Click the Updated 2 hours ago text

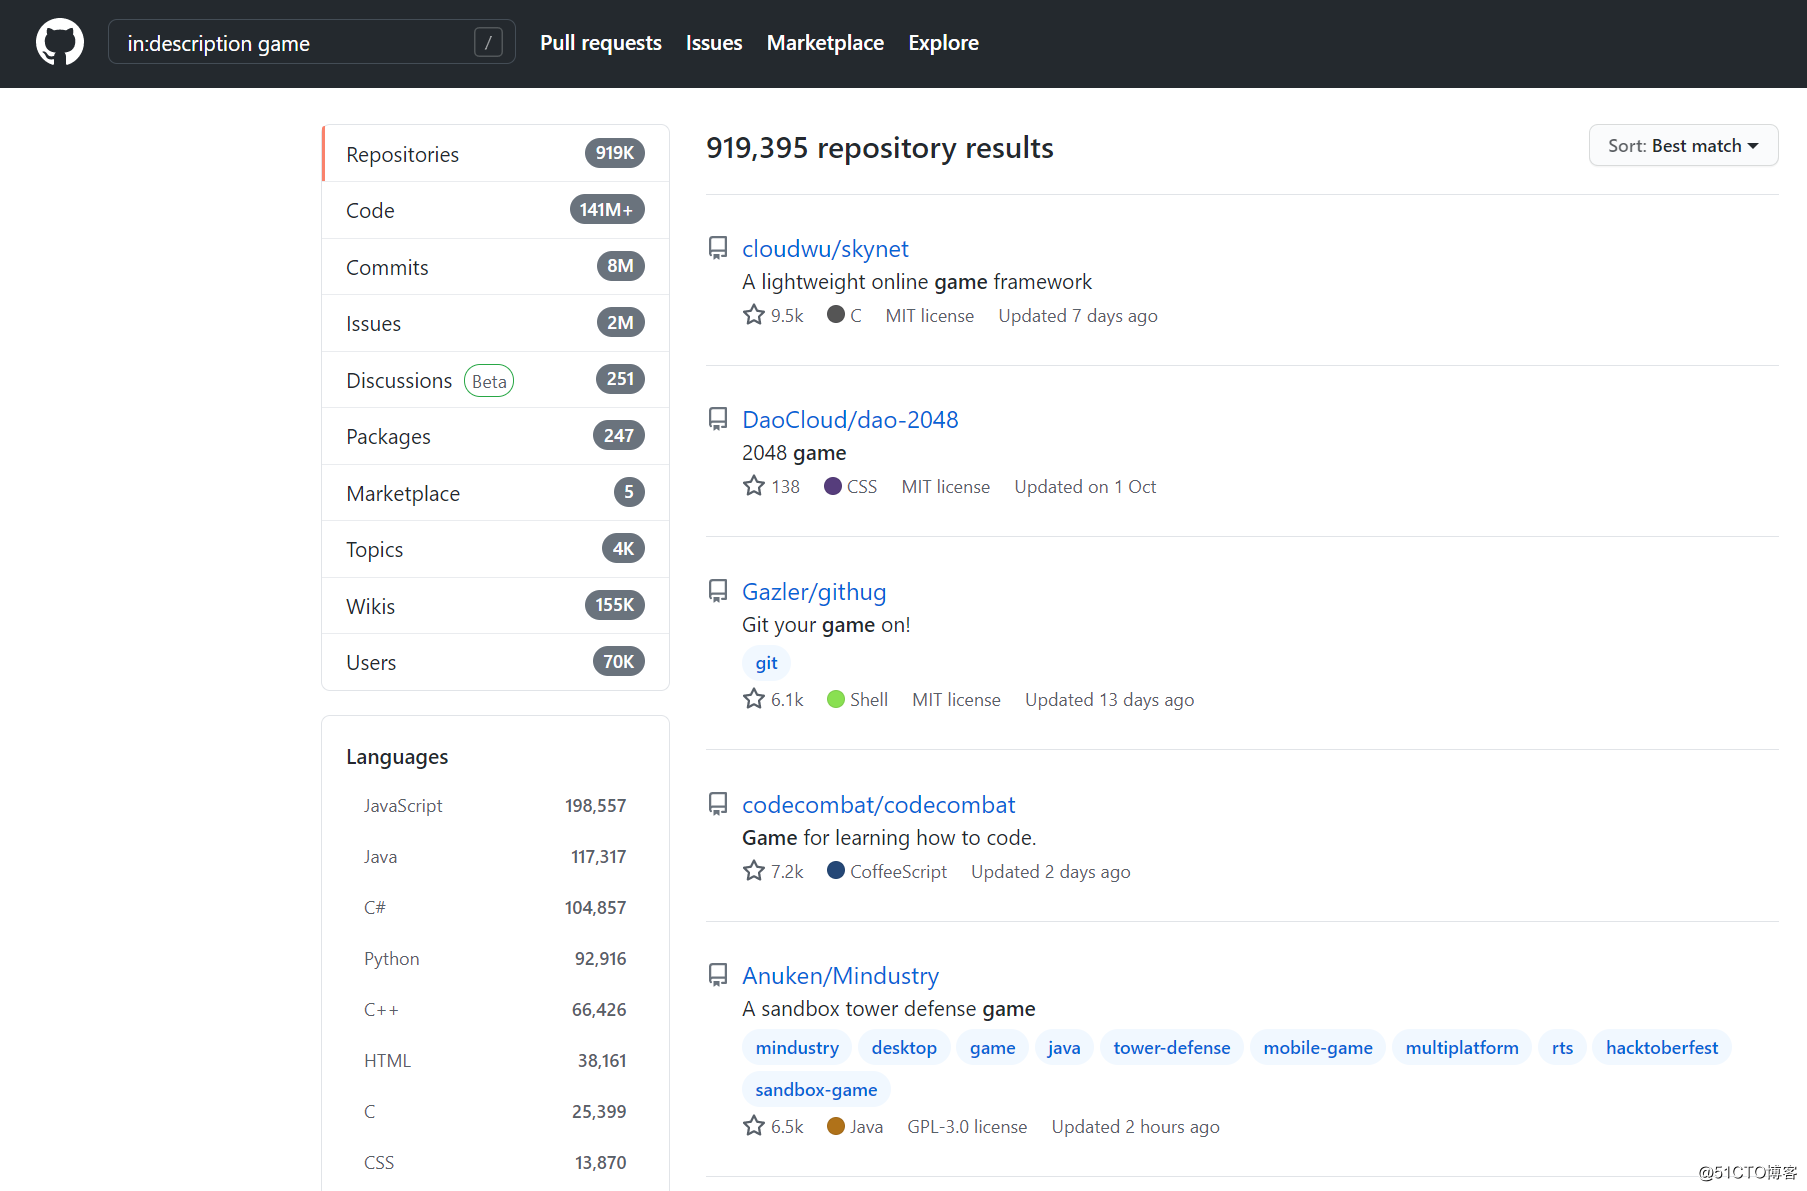(1135, 1127)
